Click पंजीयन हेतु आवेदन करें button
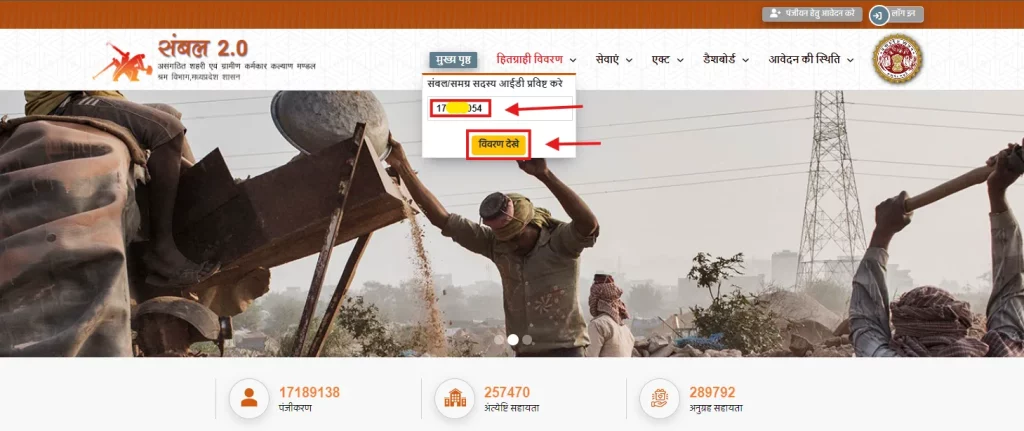The height and width of the screenshot is (431, 1024). coord(812,15)
